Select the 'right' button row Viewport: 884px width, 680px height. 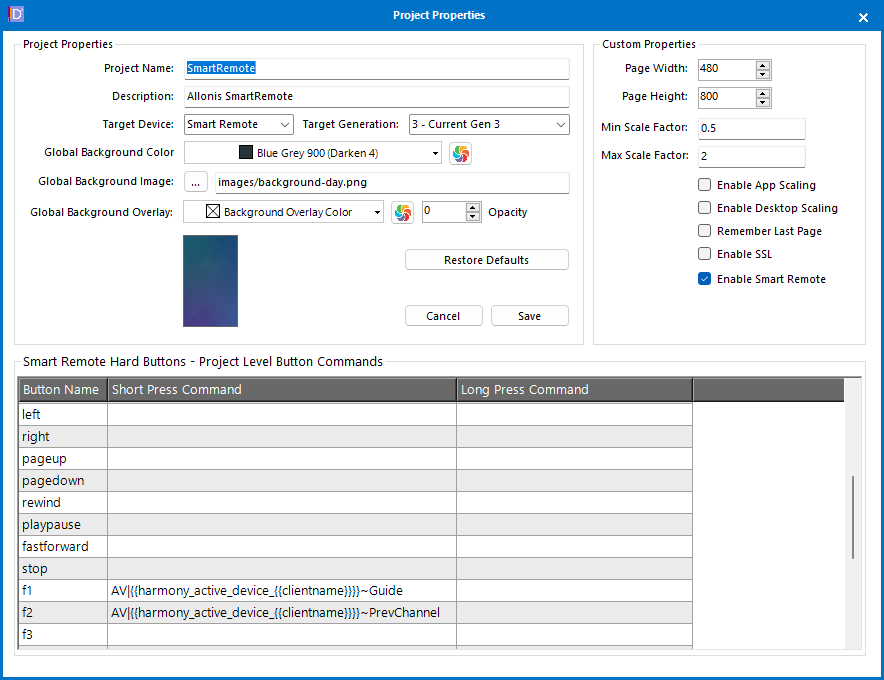tap(356, 436)
